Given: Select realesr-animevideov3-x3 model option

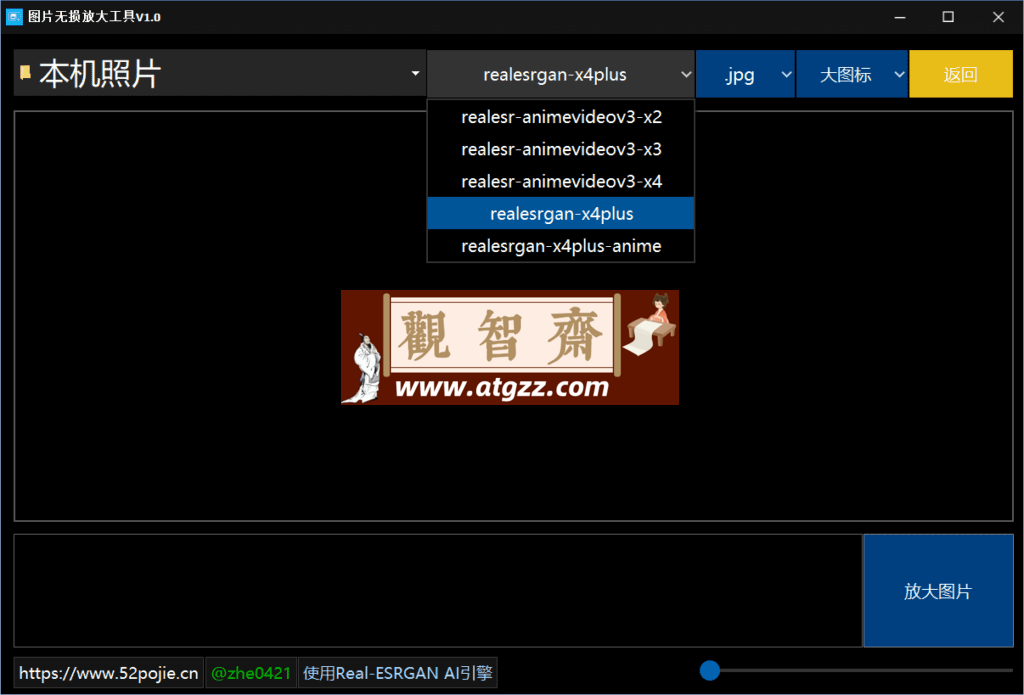Looking at the screenshot, I should click(561, 149).
